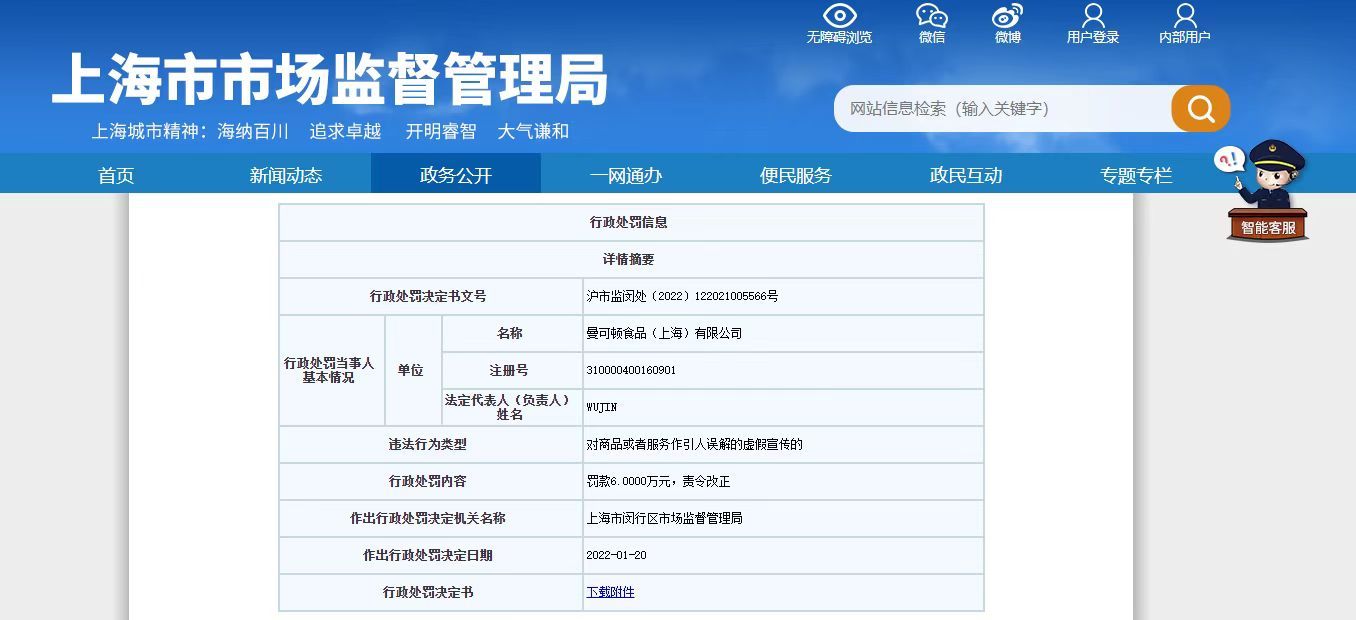
Task: Click the user login person icon
Action: pyautogui.click(x=1093, y=16)
